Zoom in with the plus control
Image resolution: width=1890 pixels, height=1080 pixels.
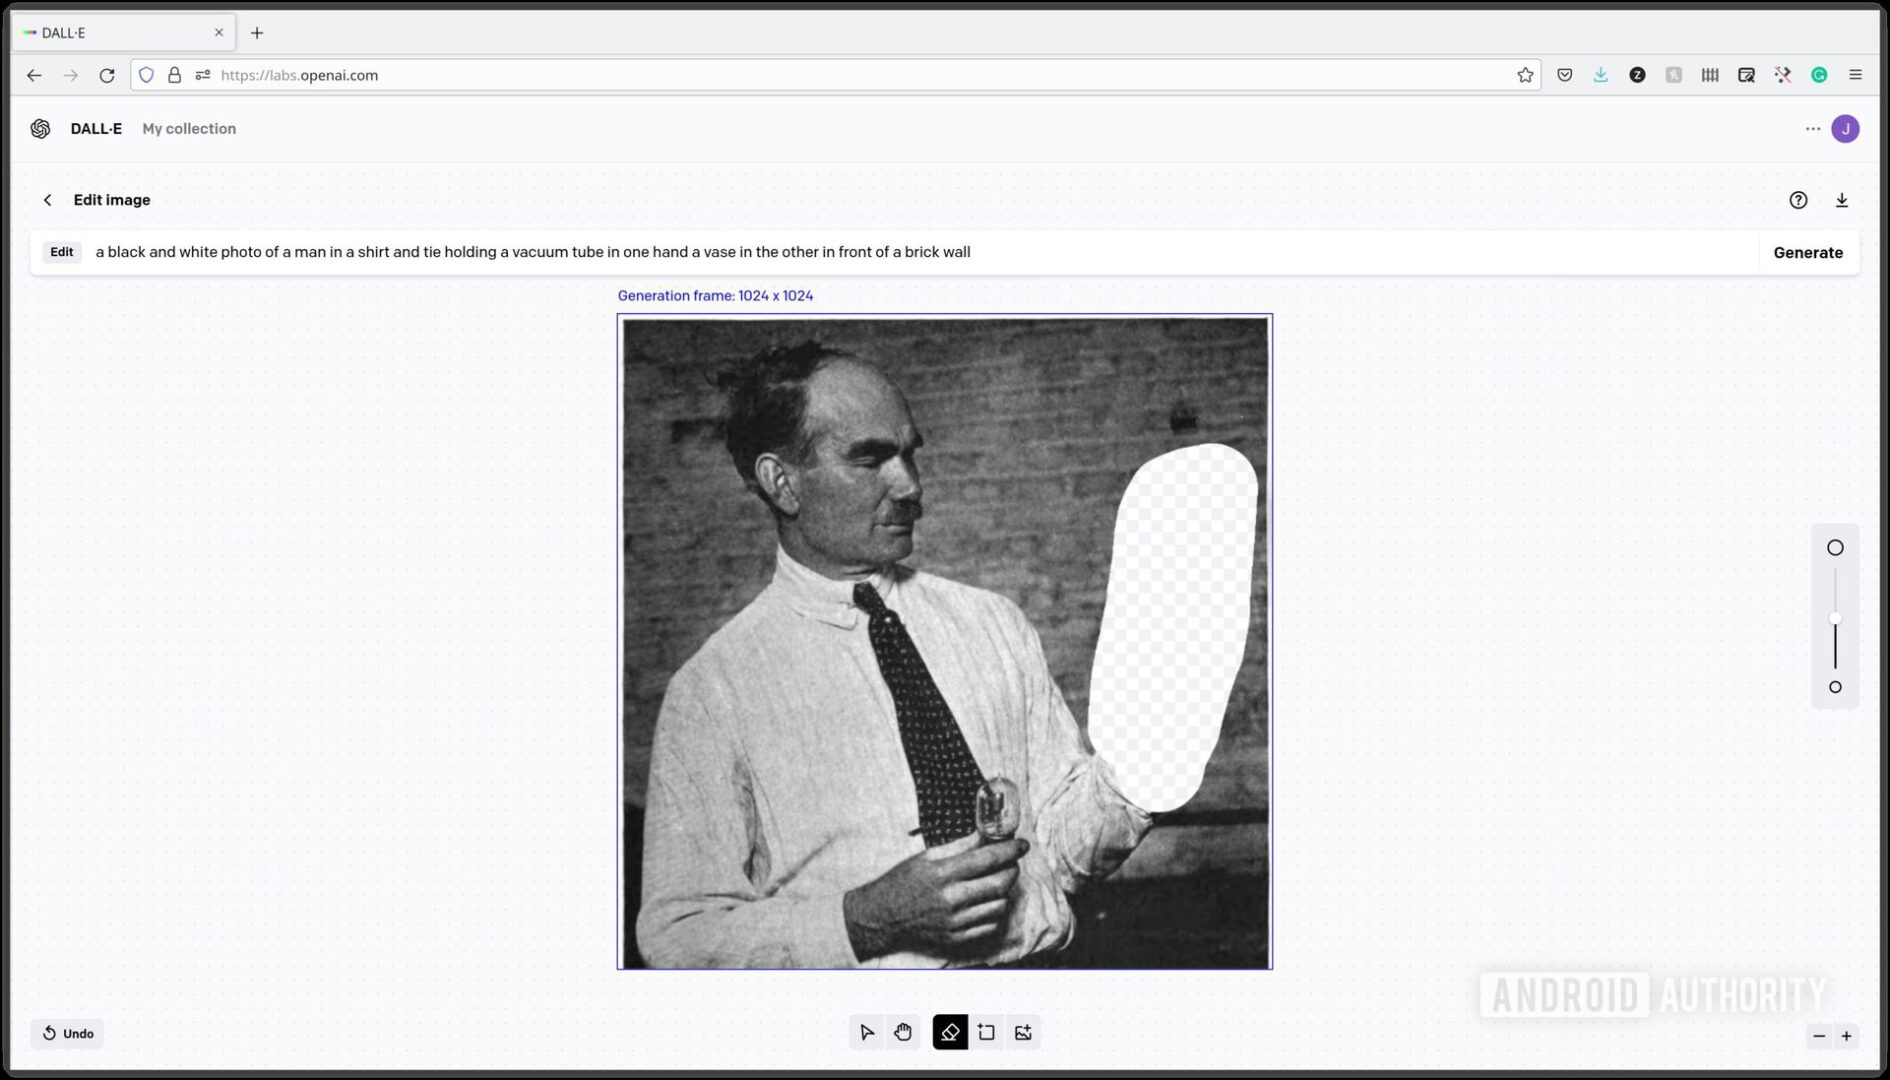point(1847,1037)
